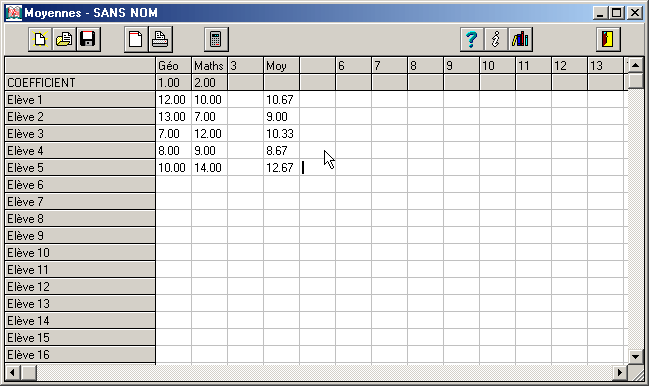Screen dimensions: 649x386
Task: Click Elève 4 Géo grade '8.00'
Action: (x=173, y=151)
